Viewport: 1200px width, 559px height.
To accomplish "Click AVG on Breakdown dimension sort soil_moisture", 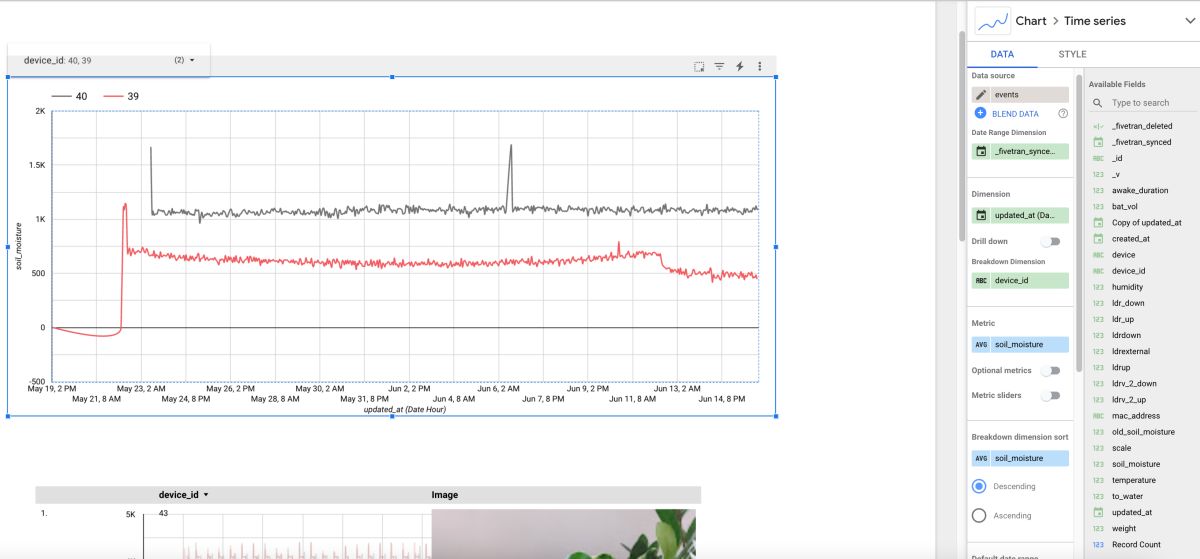I will (981, 459).
